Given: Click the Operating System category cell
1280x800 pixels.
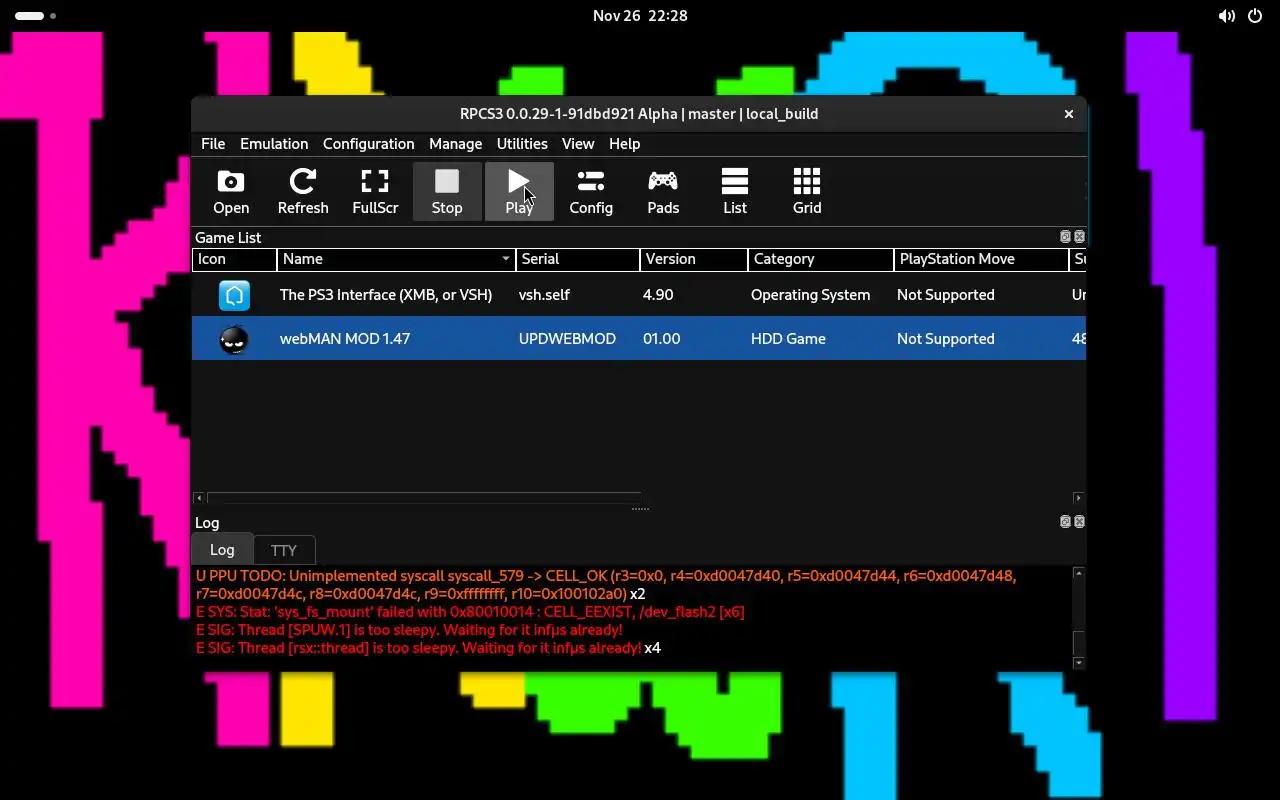Looking at the screenshot, I should coord(810,295).
